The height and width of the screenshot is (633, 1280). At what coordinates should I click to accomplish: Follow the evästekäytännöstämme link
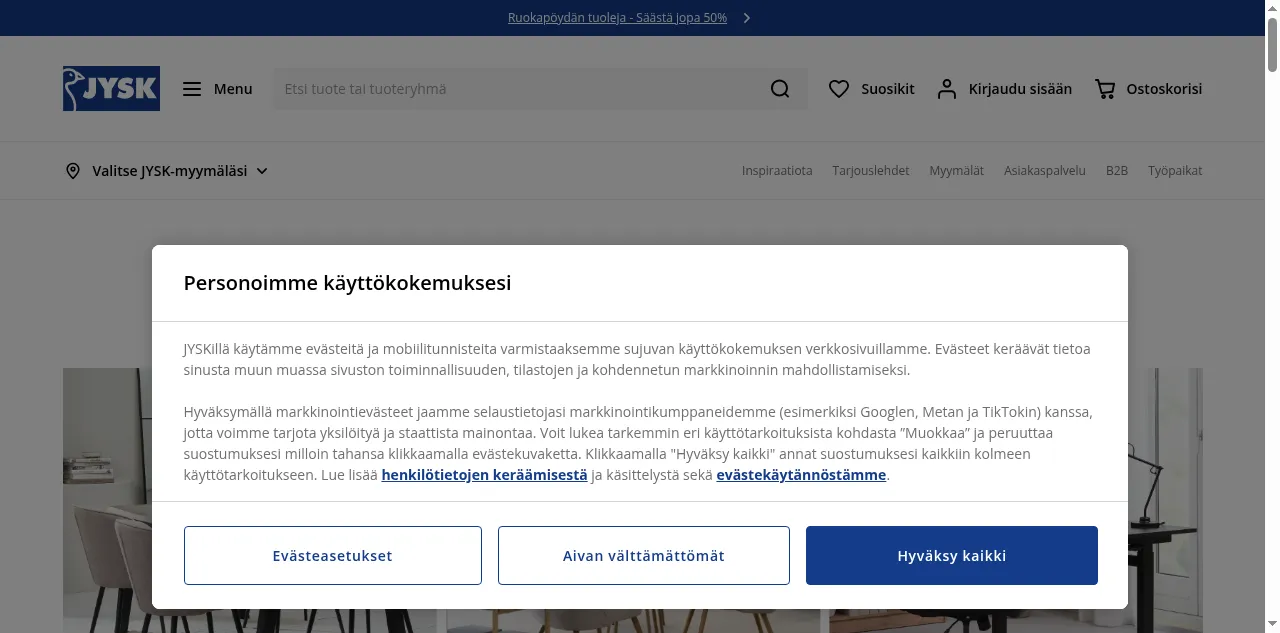point(801,475)
